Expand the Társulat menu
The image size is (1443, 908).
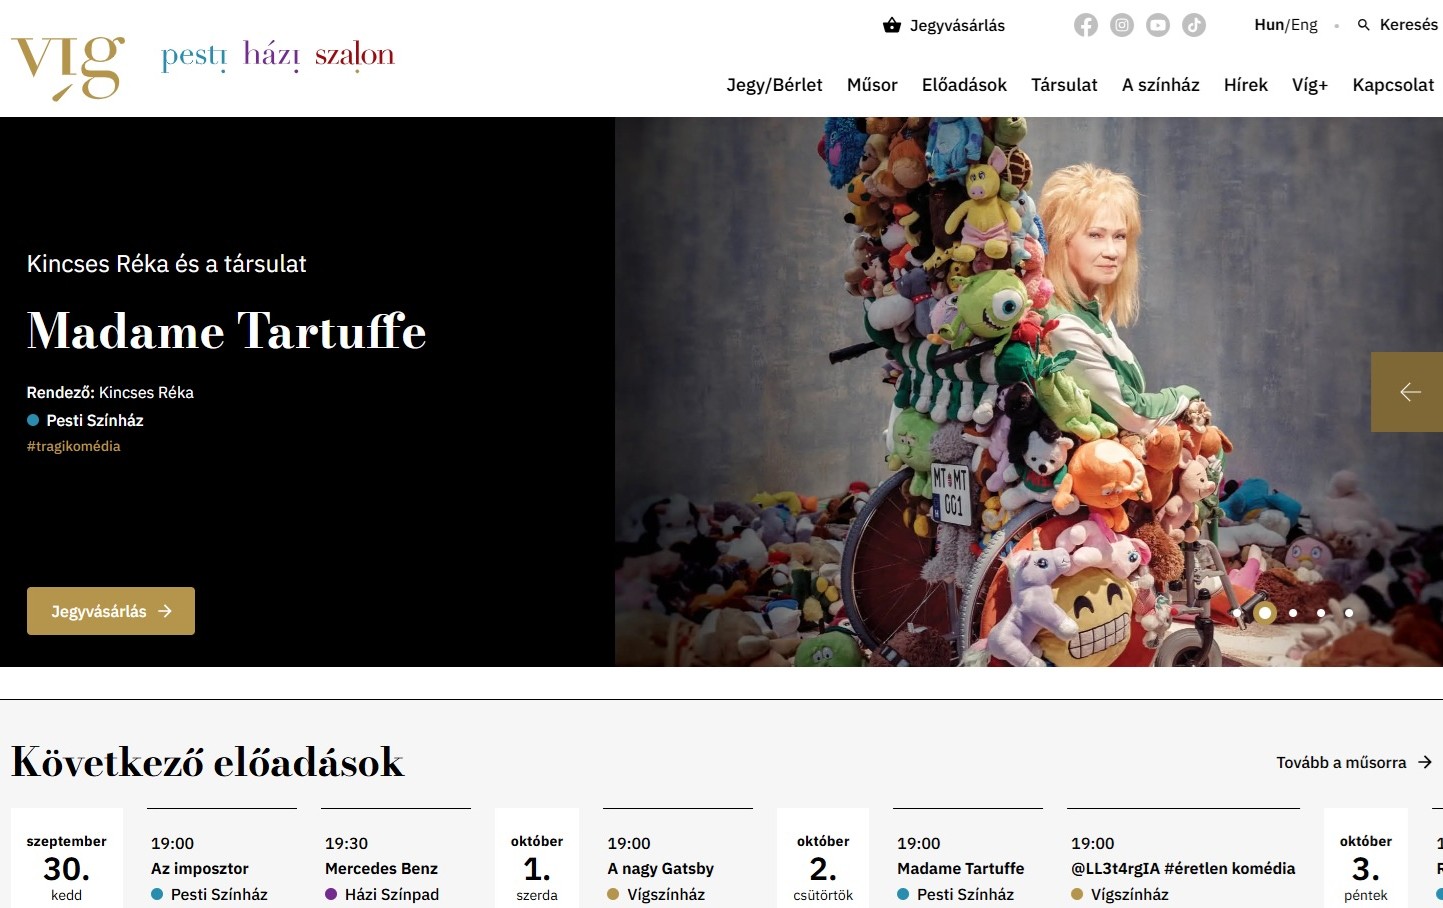coord(1064,85)
